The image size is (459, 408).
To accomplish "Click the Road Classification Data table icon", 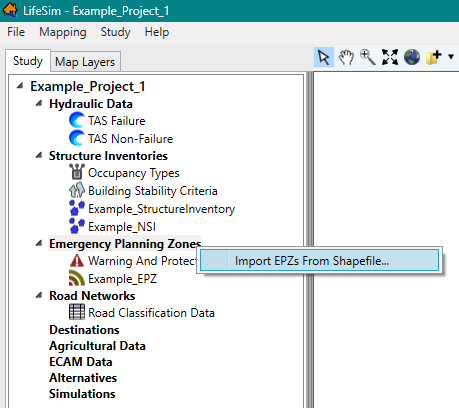I will [77, 312].
